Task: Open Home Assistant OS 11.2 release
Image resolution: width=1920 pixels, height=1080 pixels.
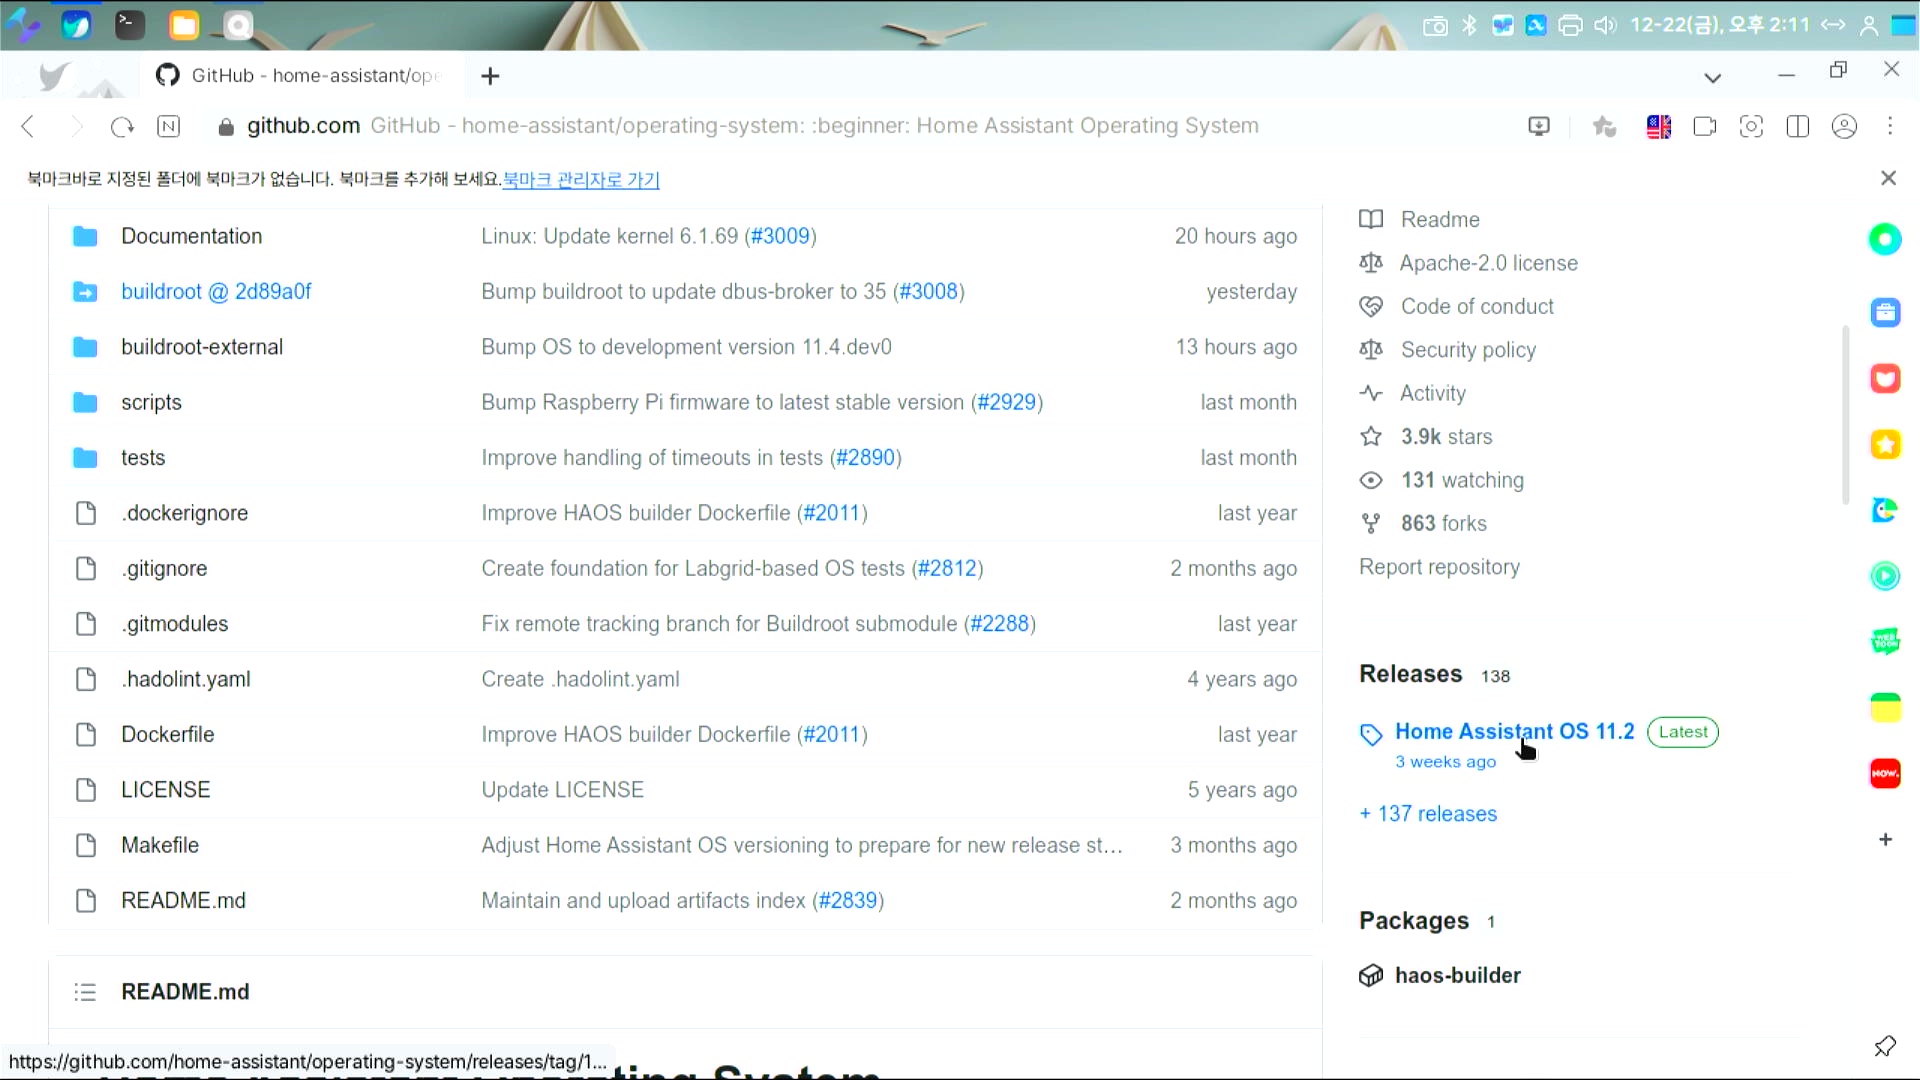Action: [1514, 731]
